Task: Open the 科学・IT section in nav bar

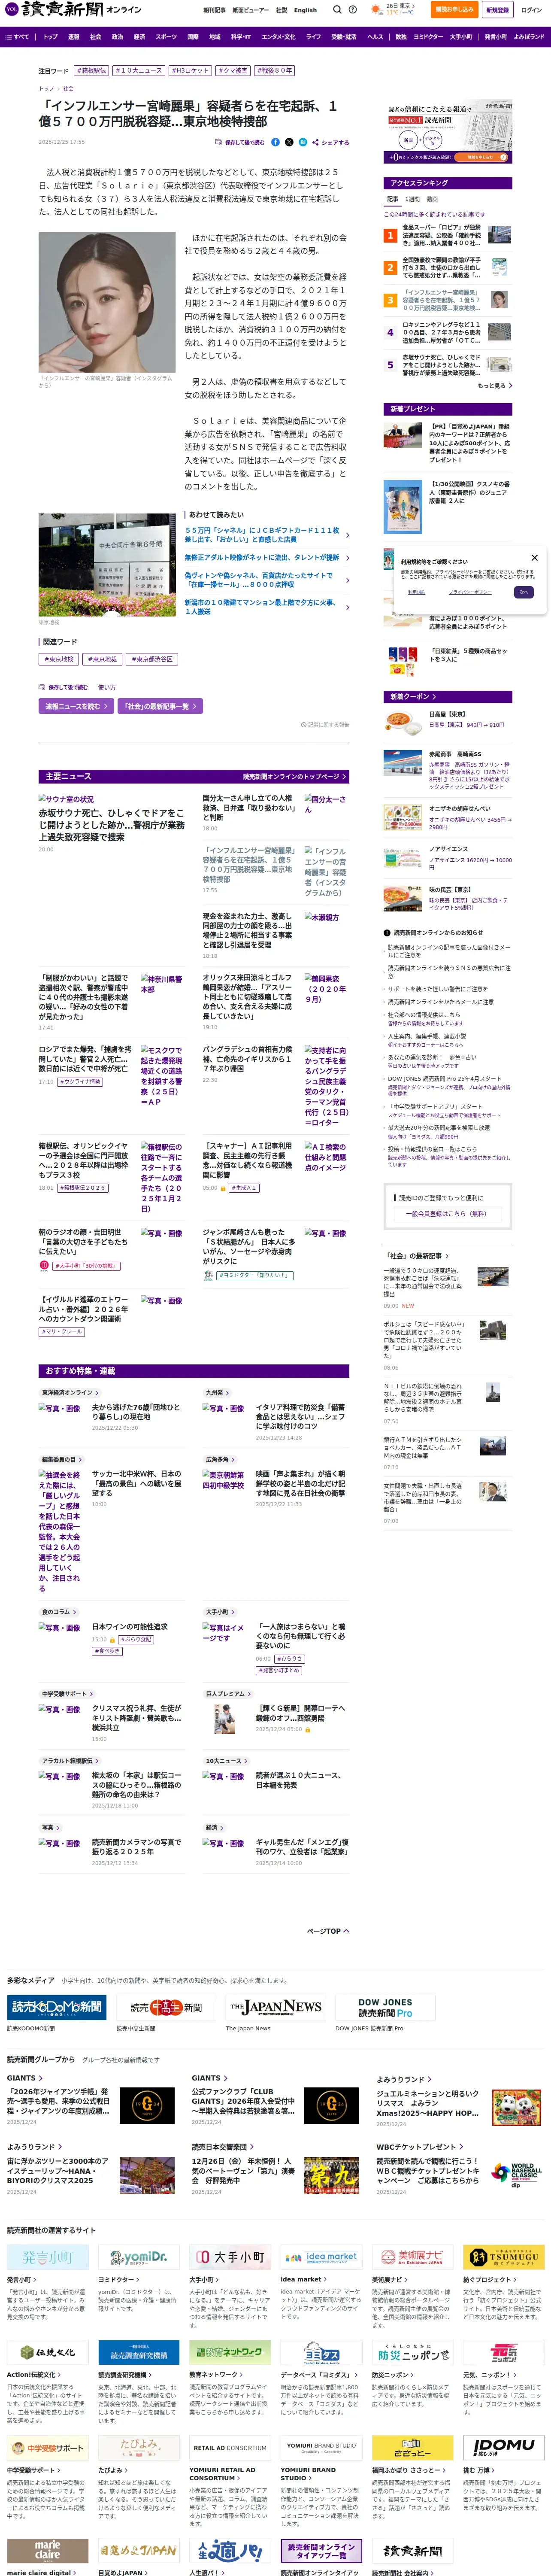Action: pyautogui.click(x=241, y=37)
